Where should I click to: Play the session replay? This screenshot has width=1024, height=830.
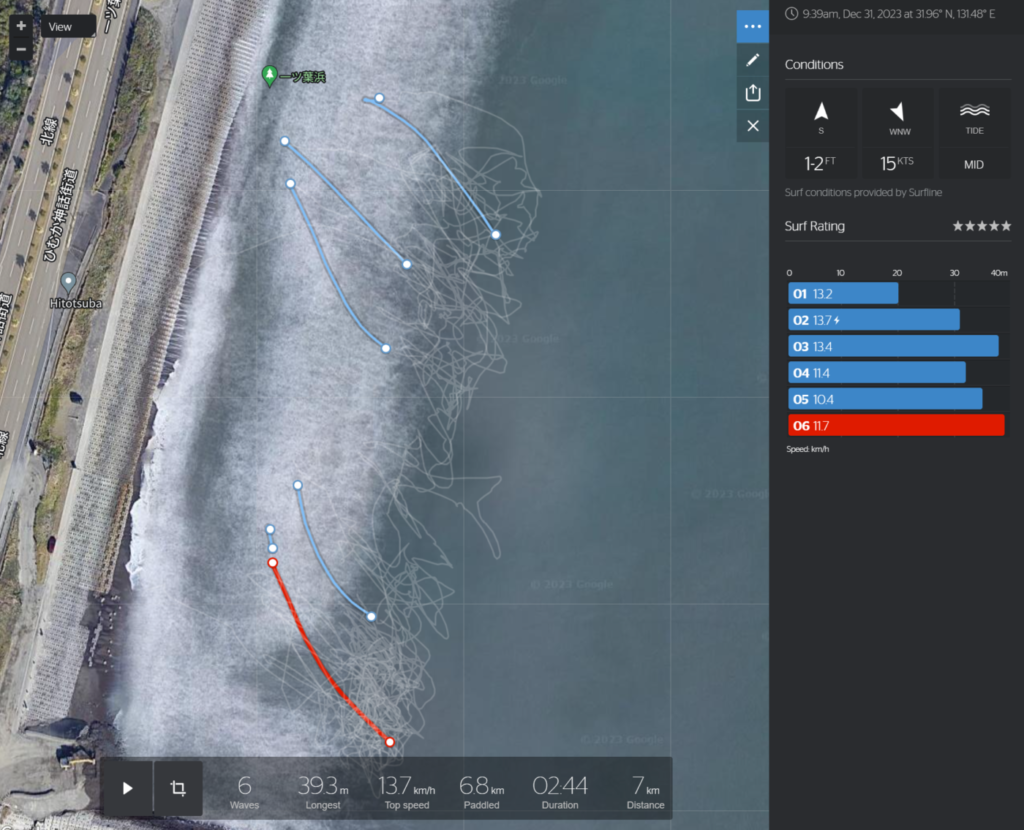127,788
